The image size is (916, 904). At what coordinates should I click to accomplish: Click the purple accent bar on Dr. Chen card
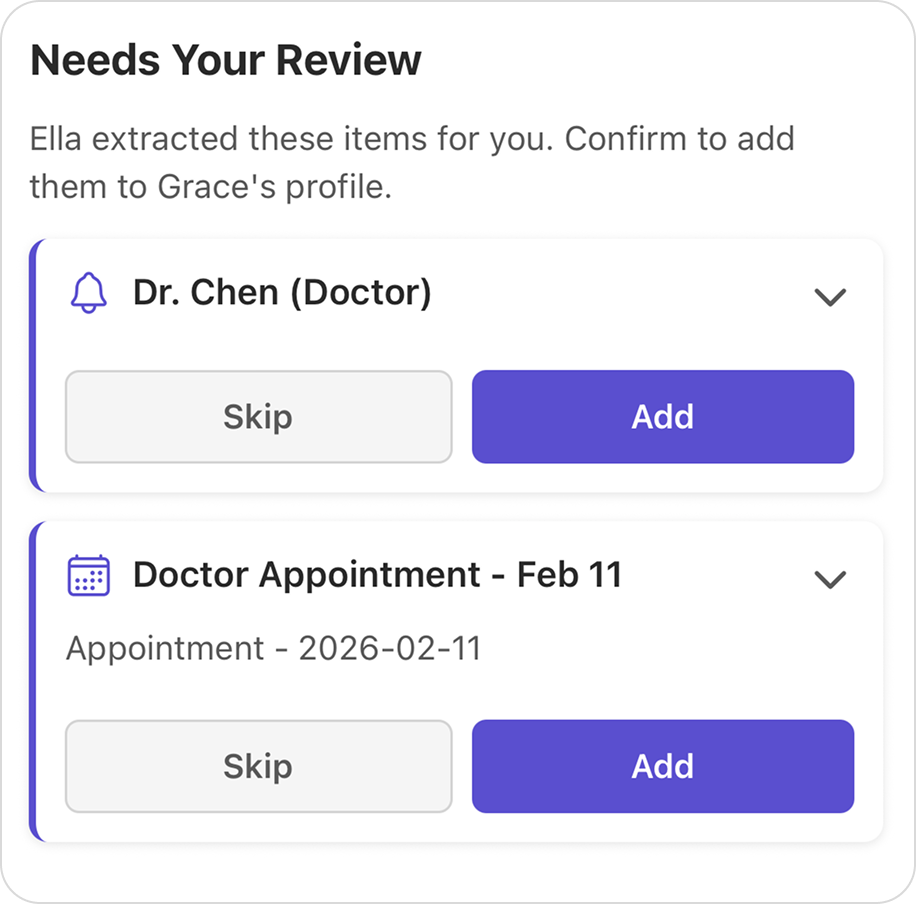point(35,363)
